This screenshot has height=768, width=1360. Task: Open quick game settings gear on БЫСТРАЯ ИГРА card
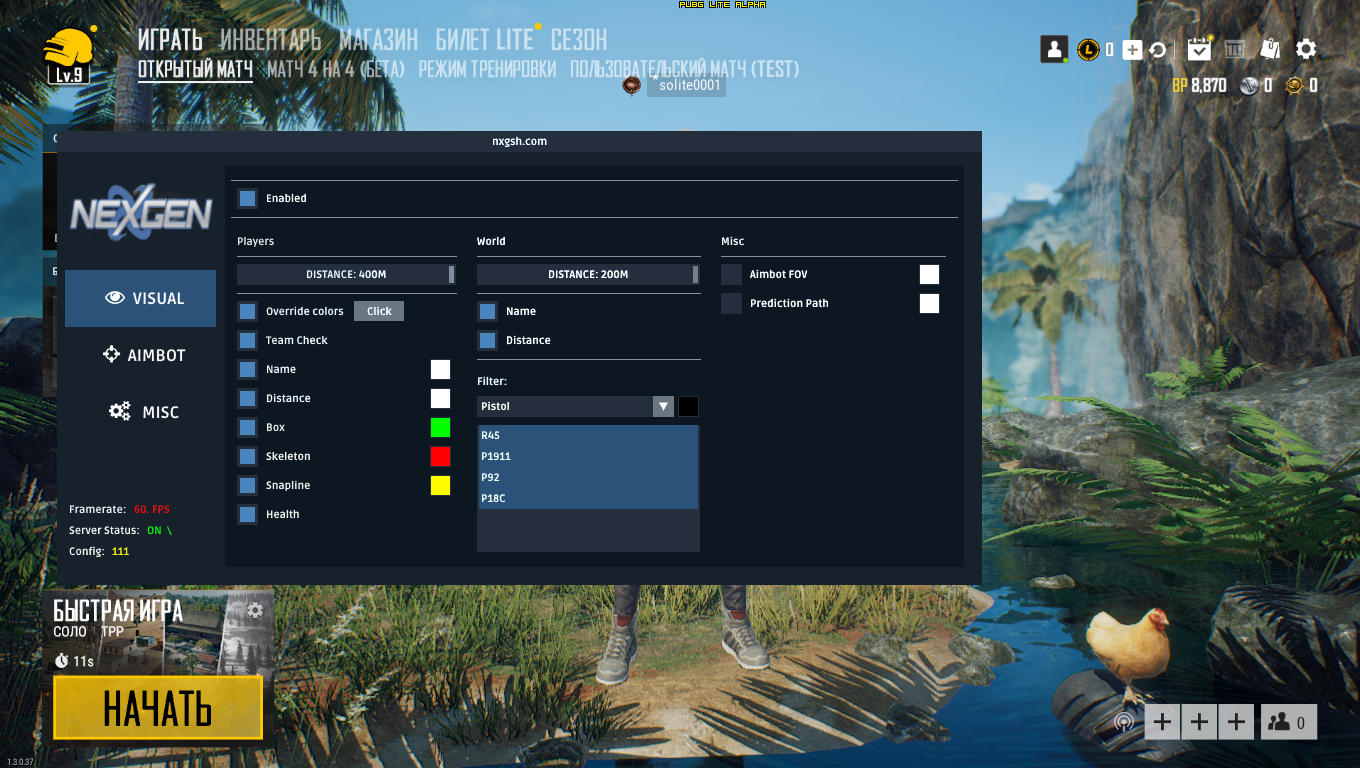[255, 610]
